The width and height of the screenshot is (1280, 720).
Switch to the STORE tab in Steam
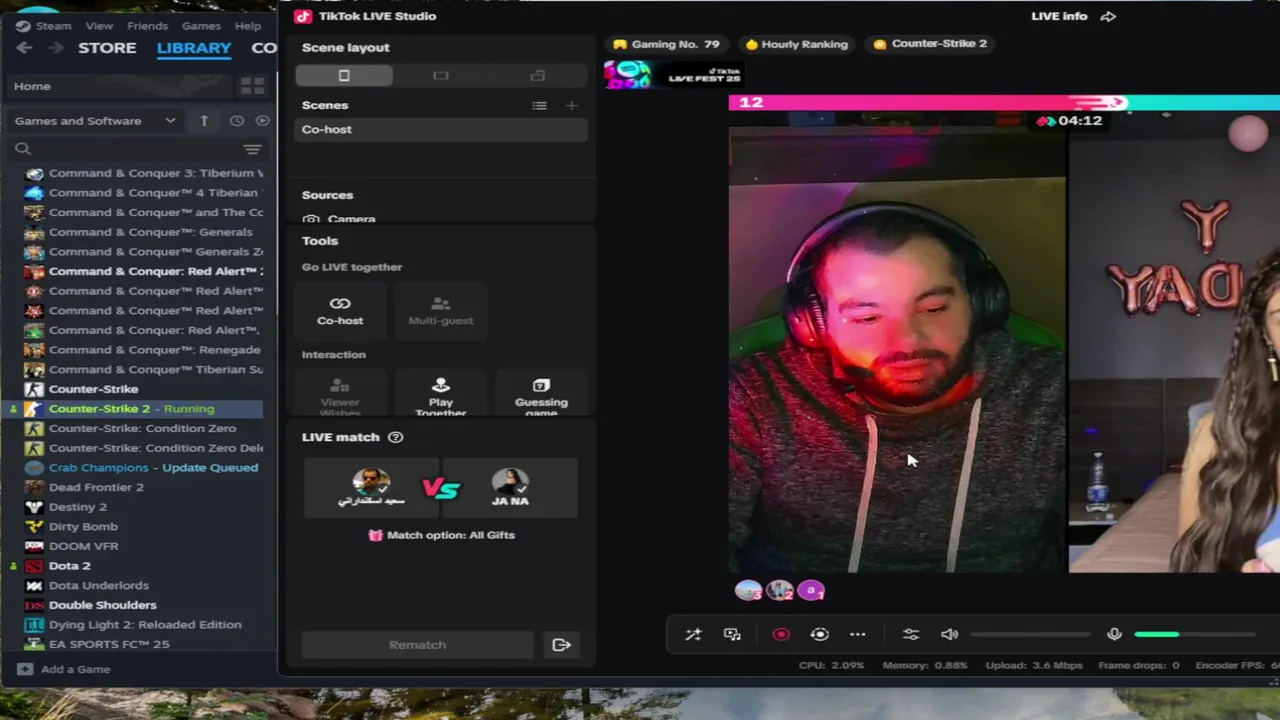pyautogui.click(x=107, y=48)
